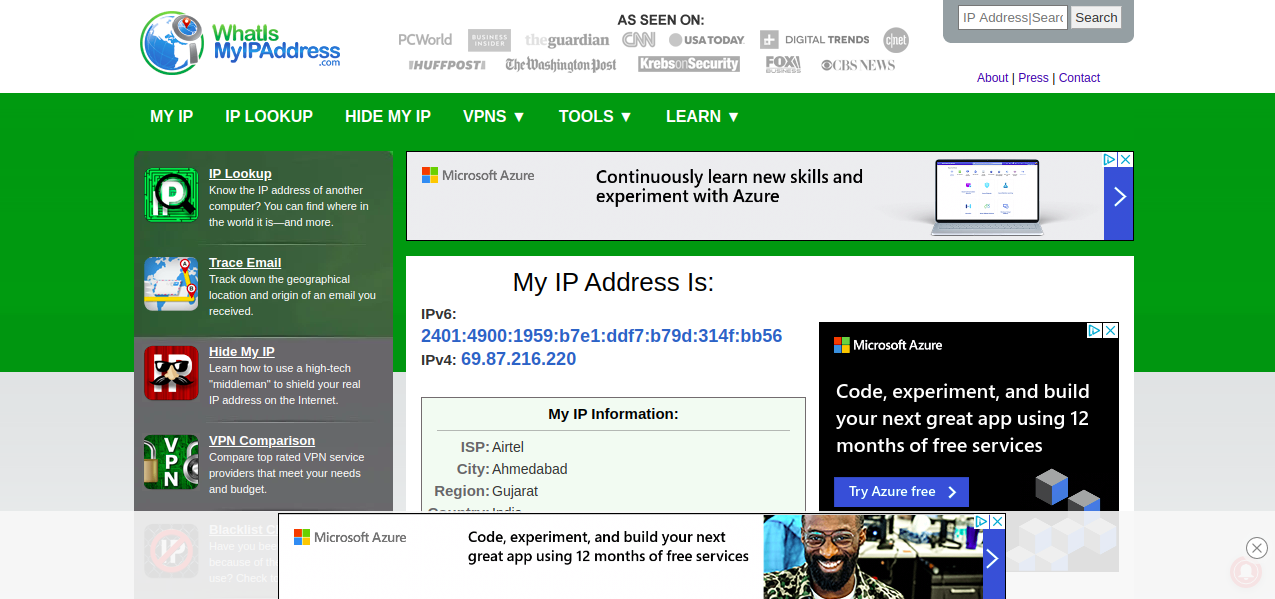Expand the LEARN dropdown menu

703,117
